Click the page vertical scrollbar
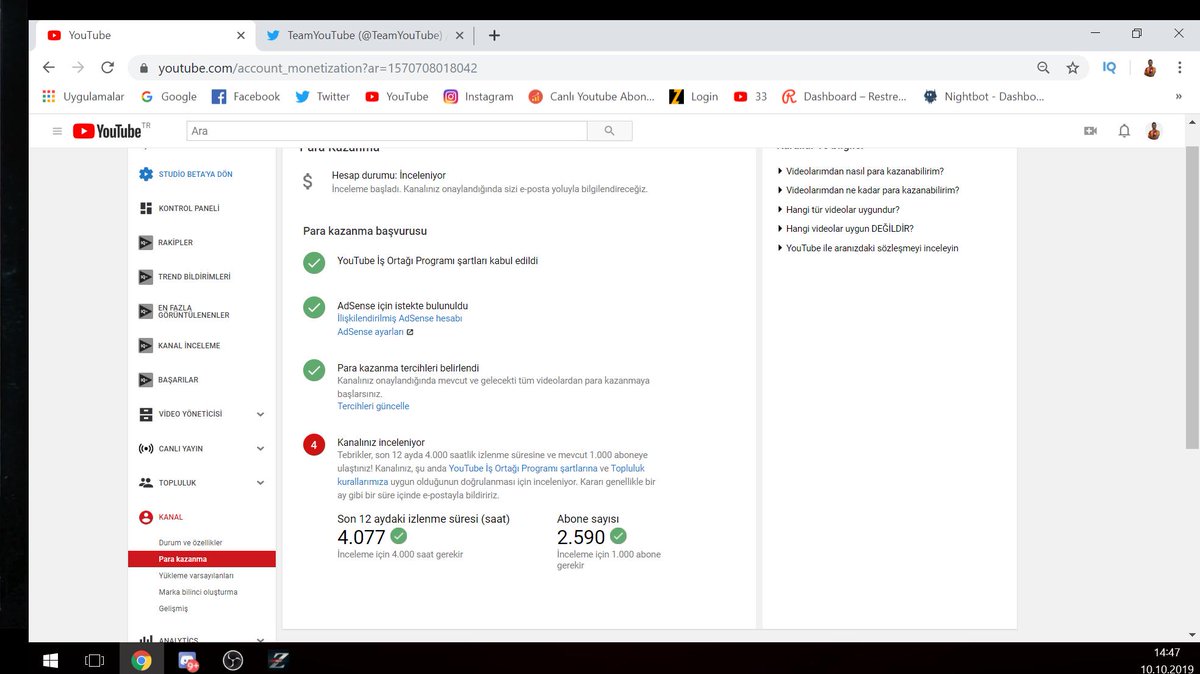Screen dimensions: 1200x674 (x=1192, y=300)
